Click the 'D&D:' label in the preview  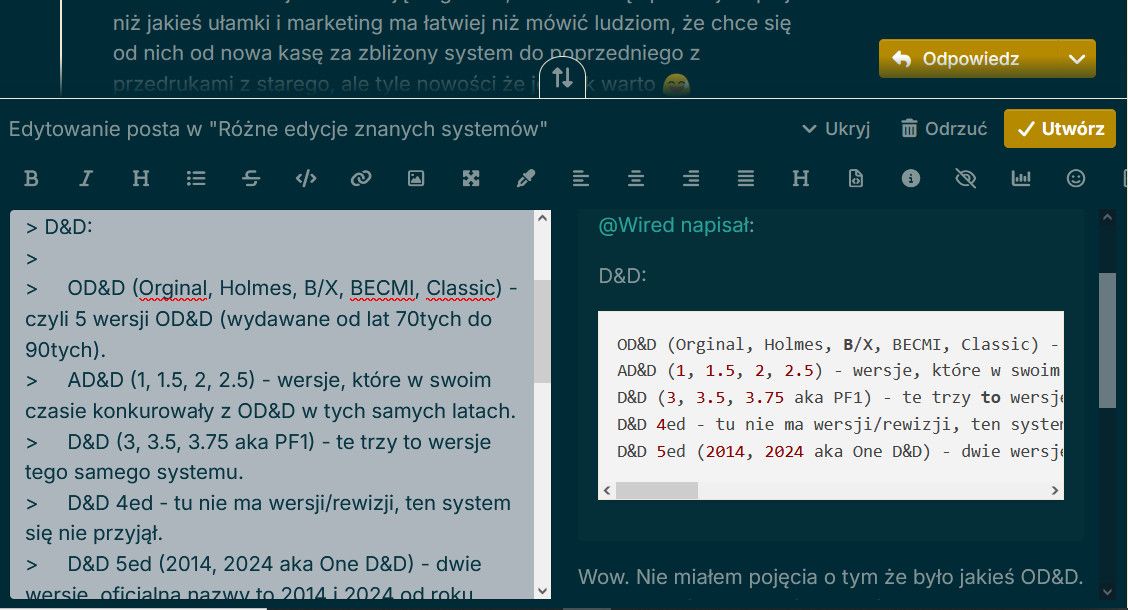coord(622,276)
